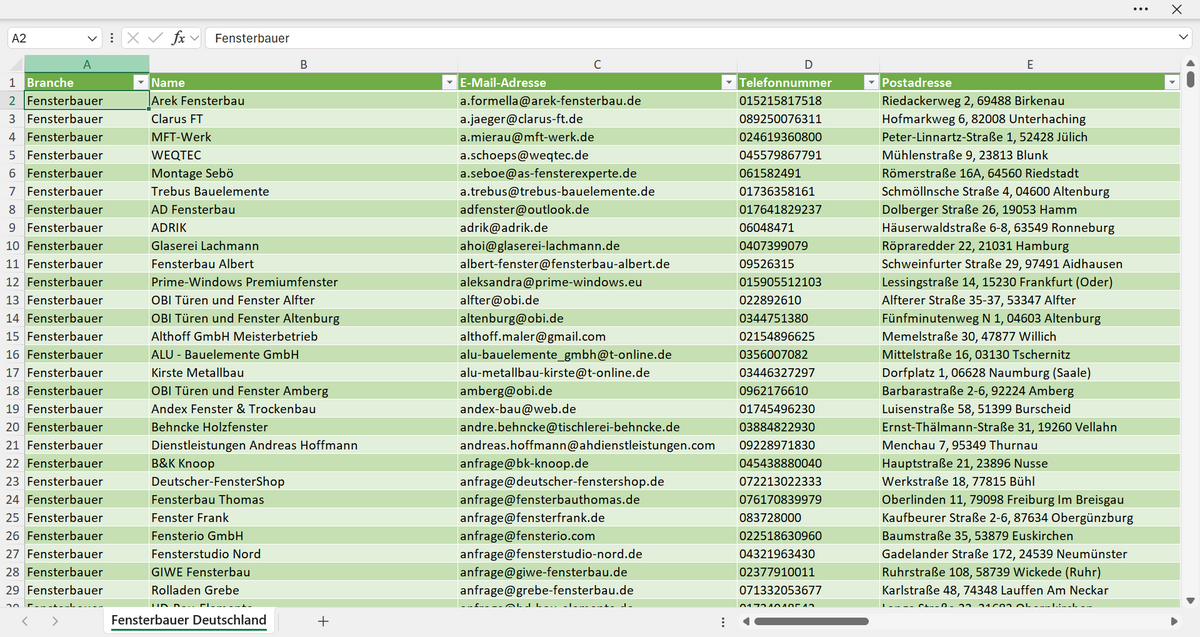Go to next sheet arrow

tap(54, 621)
